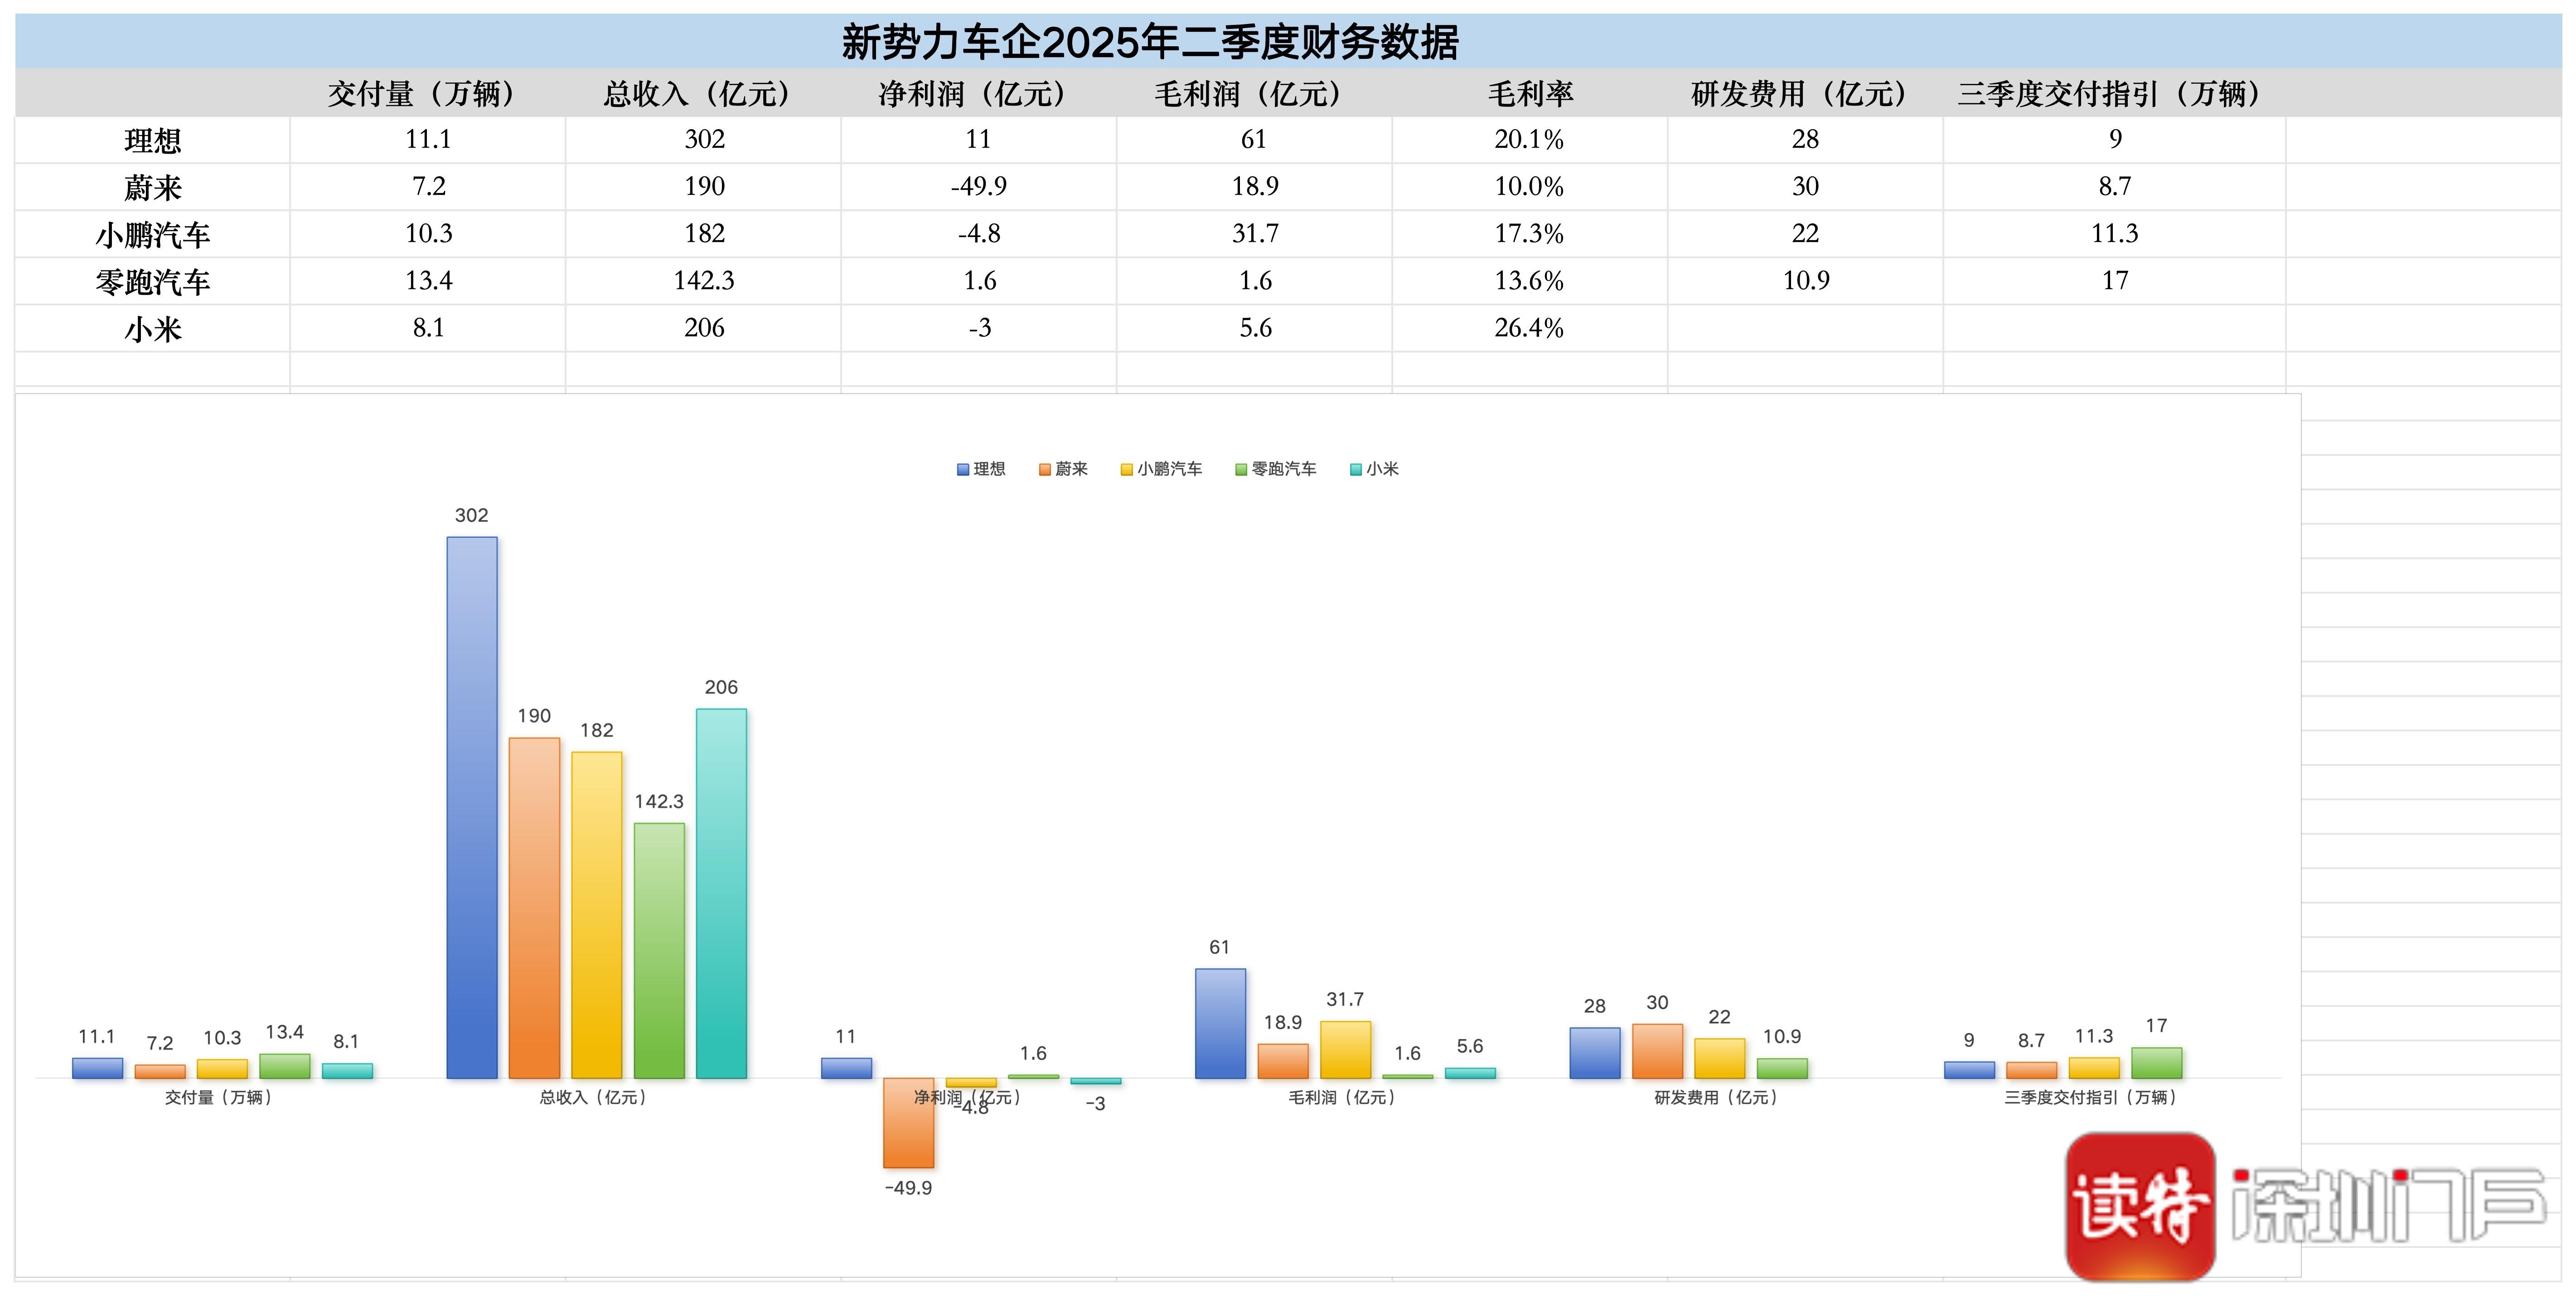The image size is (2576, 1296).
Task: Click the blue 302 revenue bar
Action: point(472,808)
